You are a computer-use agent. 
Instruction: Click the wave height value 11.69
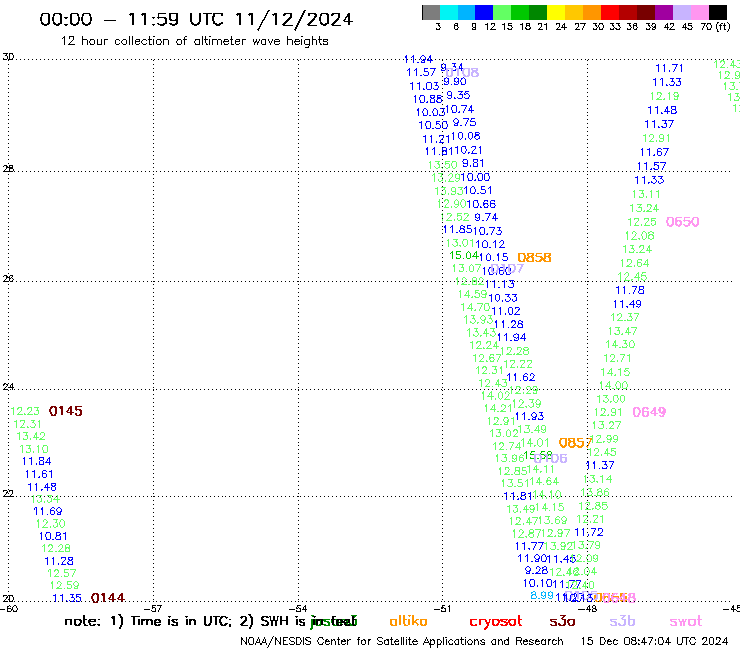47,511
